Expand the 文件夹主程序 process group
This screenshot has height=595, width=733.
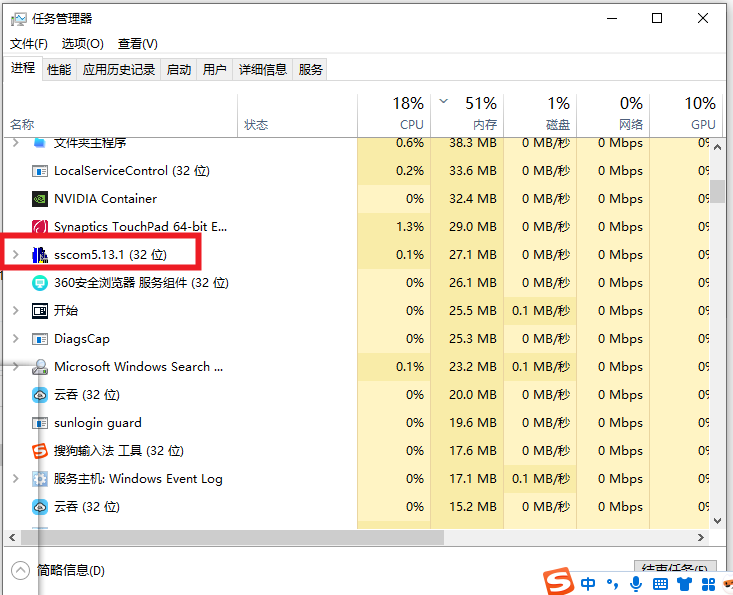[15, 143]
